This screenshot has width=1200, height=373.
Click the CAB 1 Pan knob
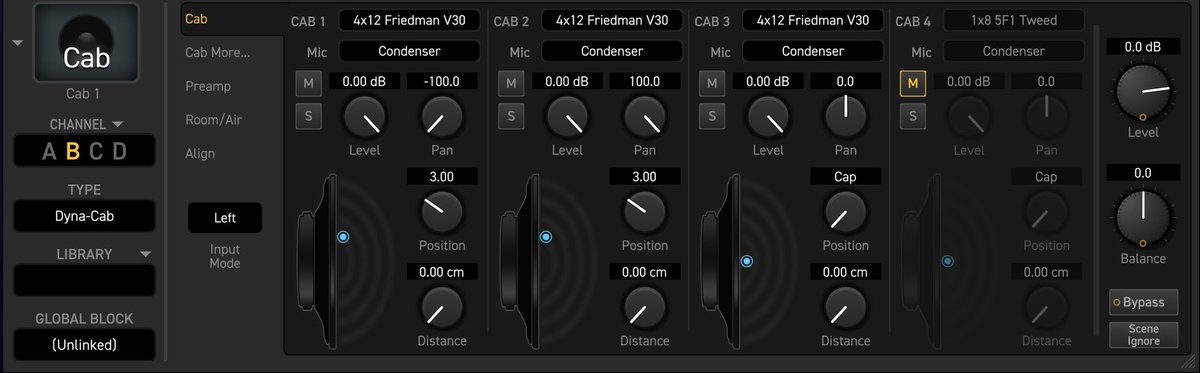443,118
